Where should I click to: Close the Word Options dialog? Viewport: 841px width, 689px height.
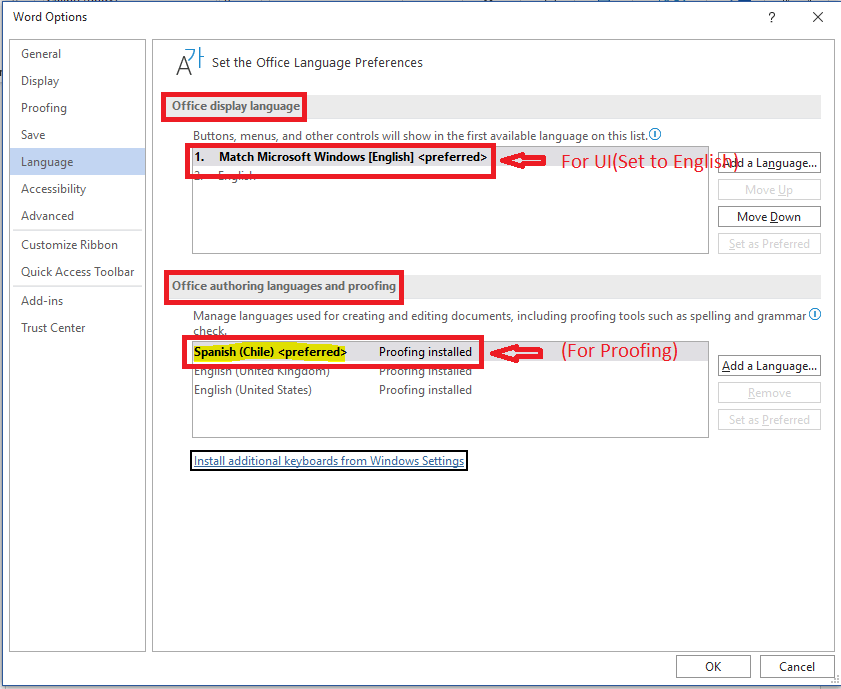click(817, 17)
